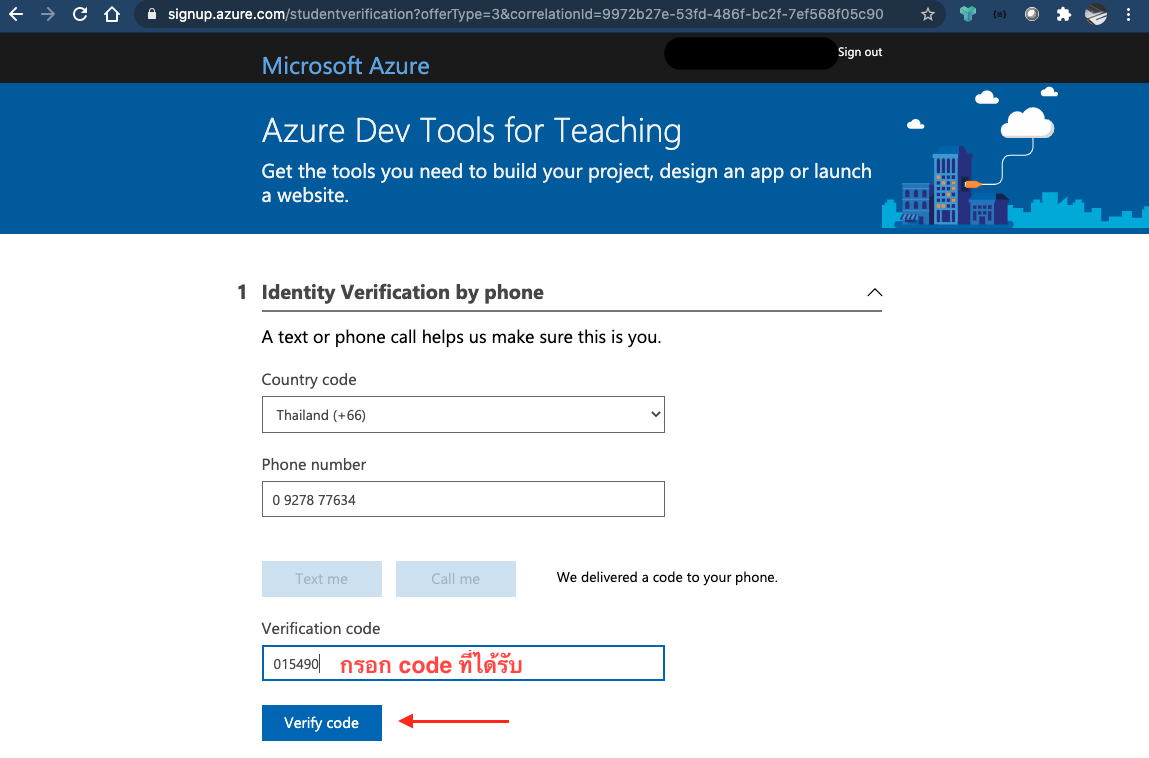Click the browser forward arrow
The image size is (1149, 758).
[48, 15]
